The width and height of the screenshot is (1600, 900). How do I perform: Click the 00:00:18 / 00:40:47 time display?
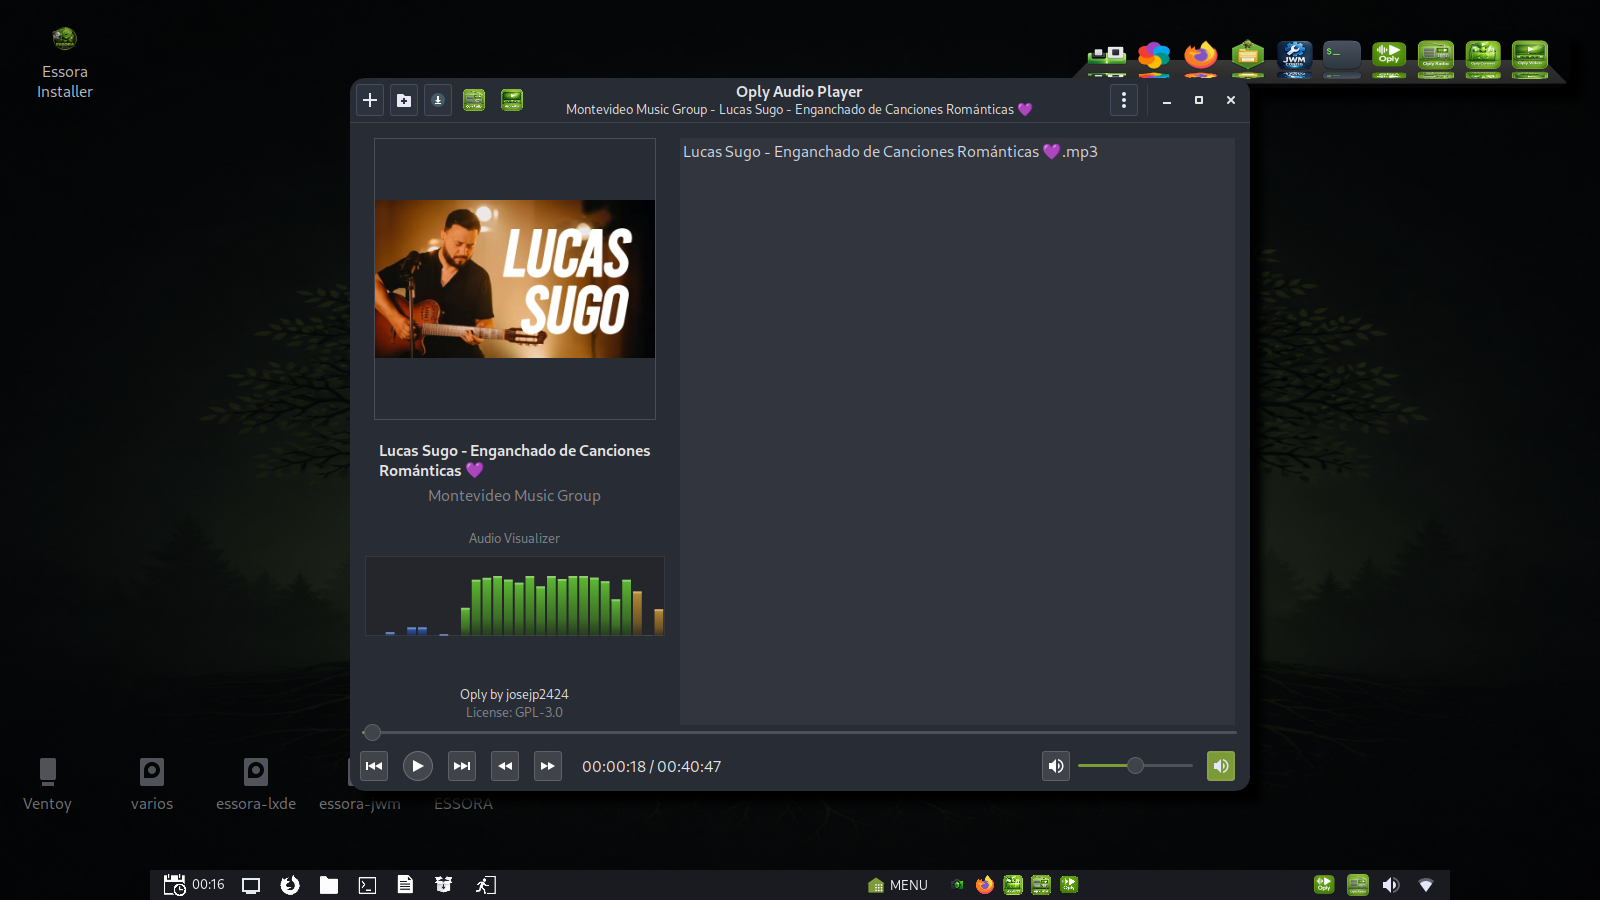coord(652,767)
